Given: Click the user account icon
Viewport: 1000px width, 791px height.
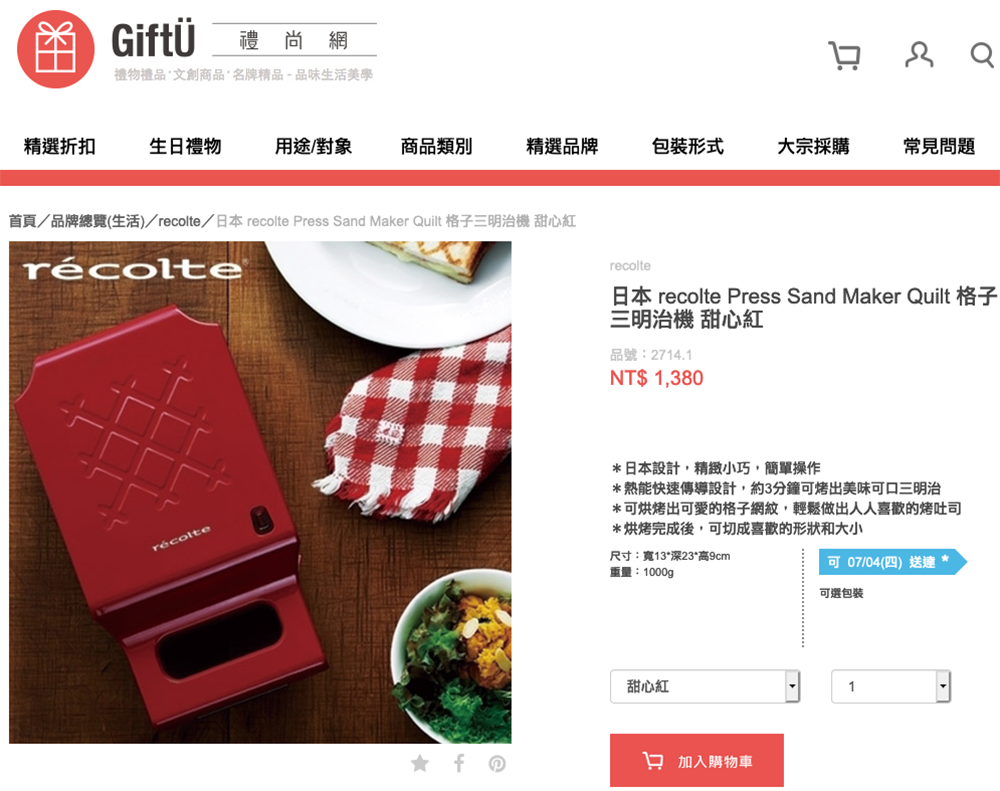Looking at the screenshot, I should 919,55.
